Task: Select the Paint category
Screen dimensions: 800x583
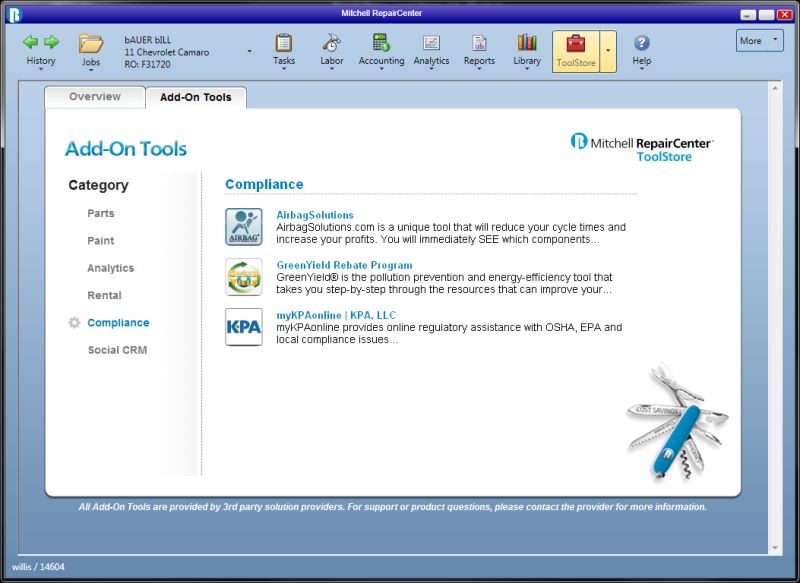Action: point(100,240)
